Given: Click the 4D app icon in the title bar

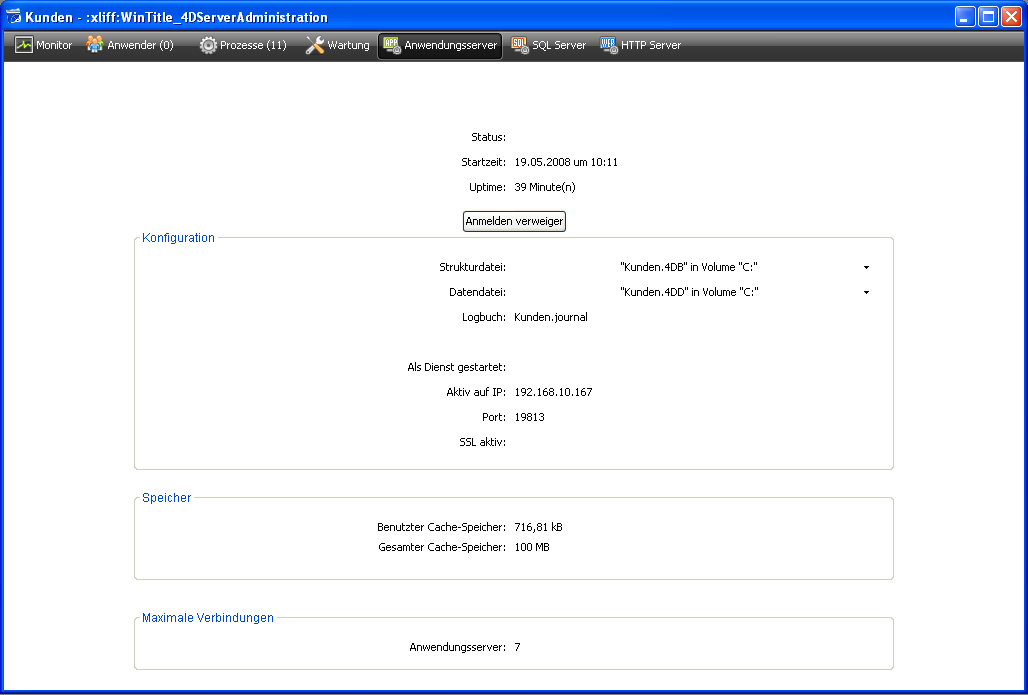Looking at the screenshot, I should point(13,17).
